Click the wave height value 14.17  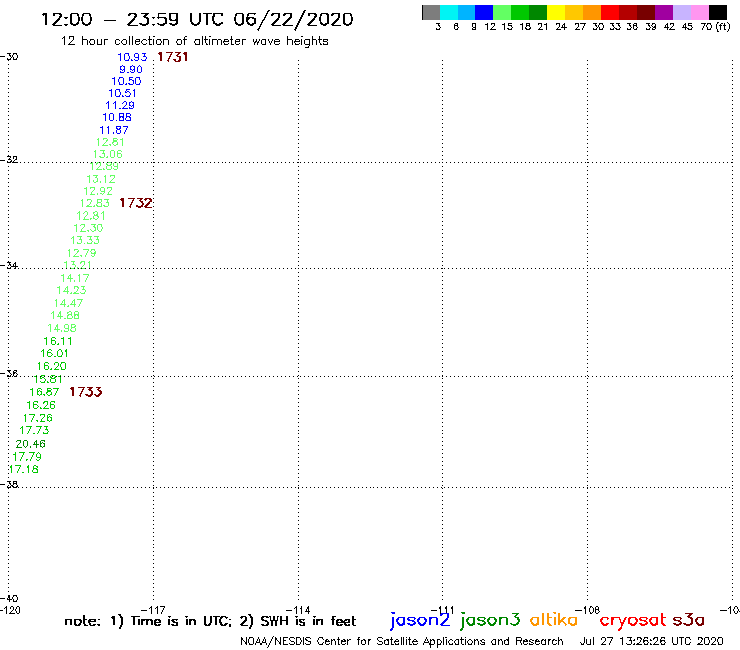75,278
